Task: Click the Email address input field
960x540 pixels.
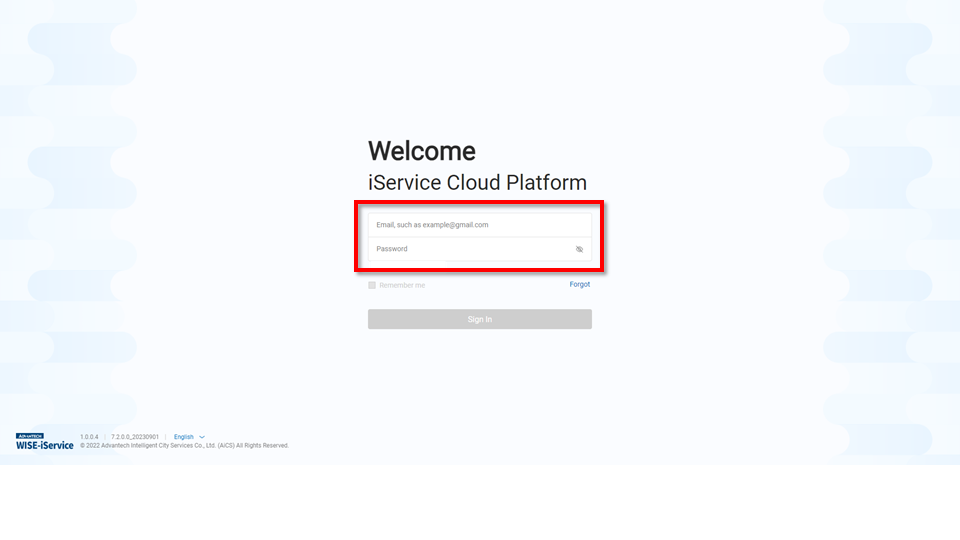Action: coord(479,225)
